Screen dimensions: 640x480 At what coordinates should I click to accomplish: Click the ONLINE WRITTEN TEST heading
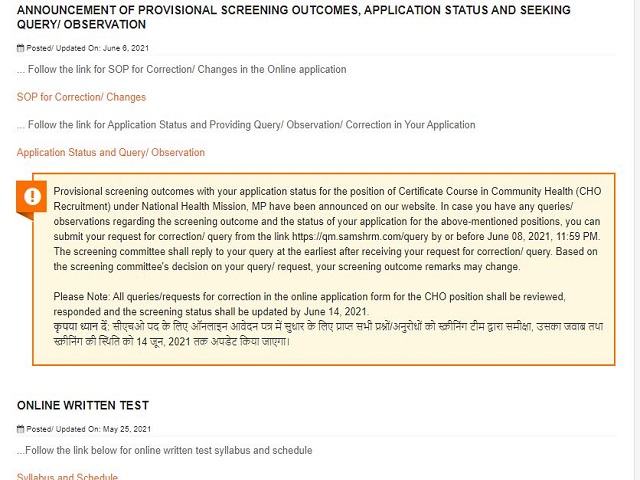83,405
